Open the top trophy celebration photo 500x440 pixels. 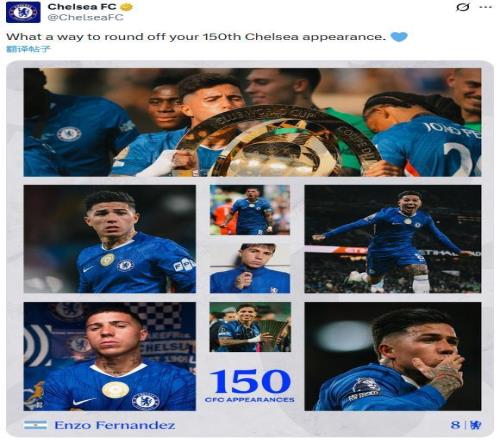point(252,122)
